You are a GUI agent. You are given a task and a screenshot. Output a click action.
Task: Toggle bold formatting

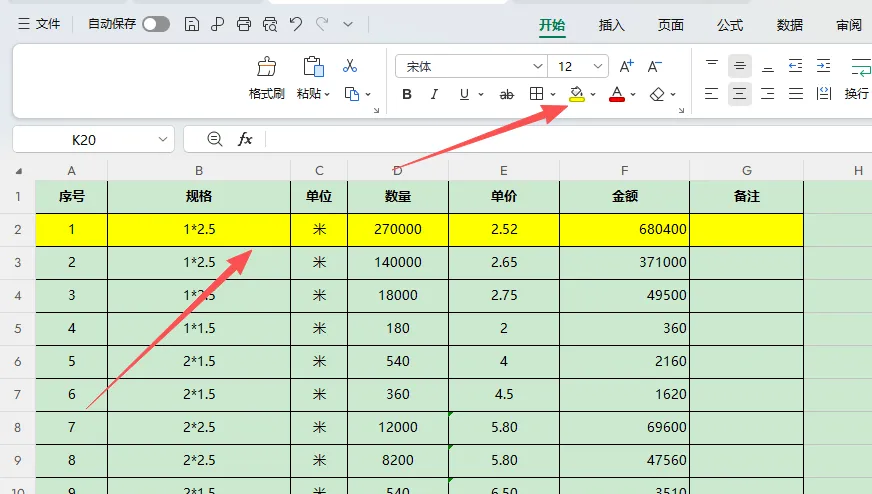(x=407, y=94)
